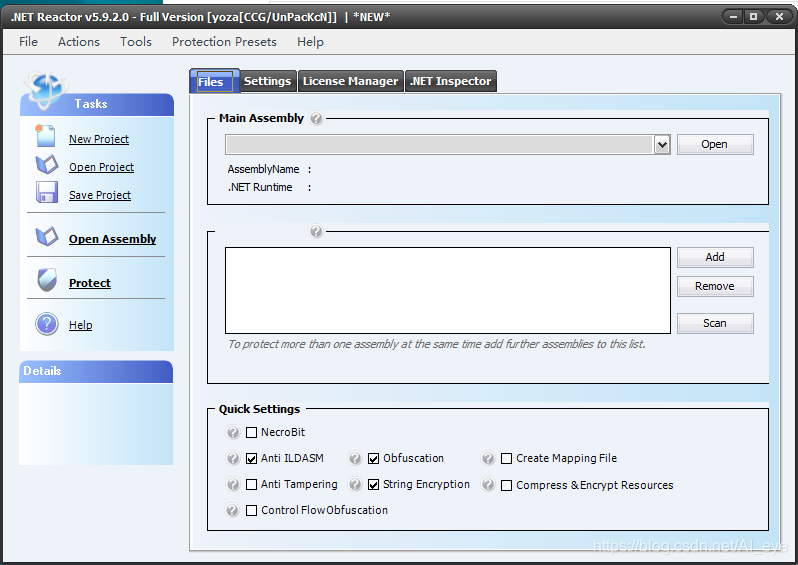Screen dimensions: 798x565
Task: Click help icon beside NecroBit
Action: pos(233,433)
